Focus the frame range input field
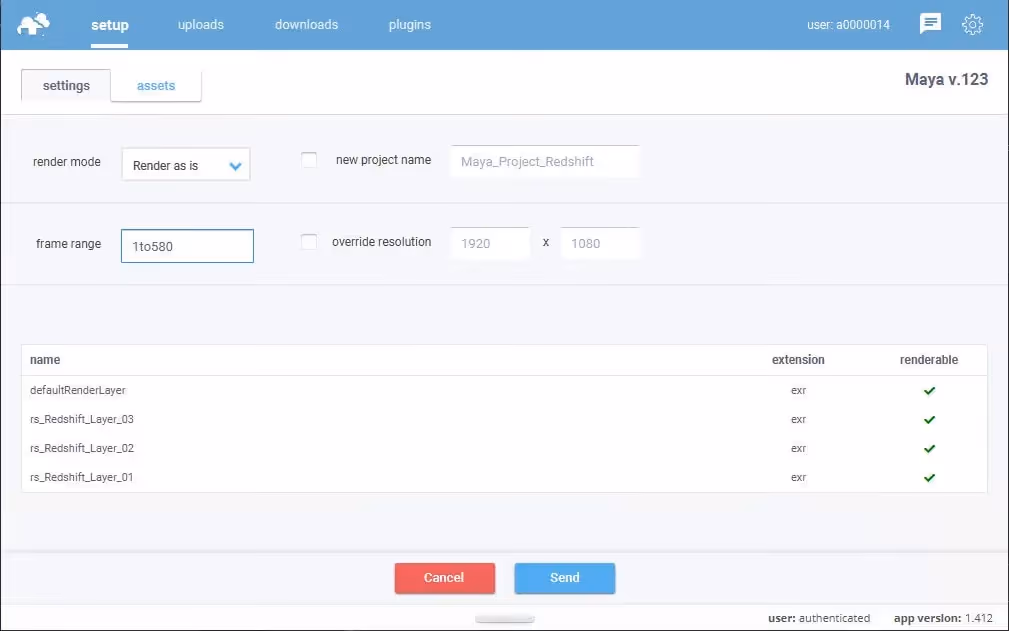Image resolution: width=1009 pixels, height=631 pixels. coord(187,246)
